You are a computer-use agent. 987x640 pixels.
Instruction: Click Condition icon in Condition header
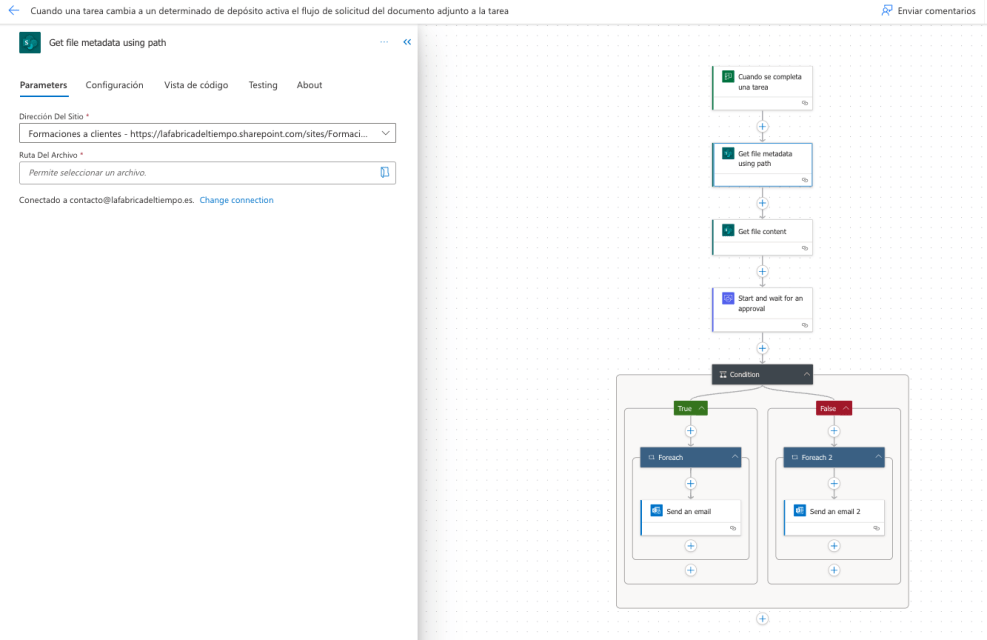pos(723,374)
